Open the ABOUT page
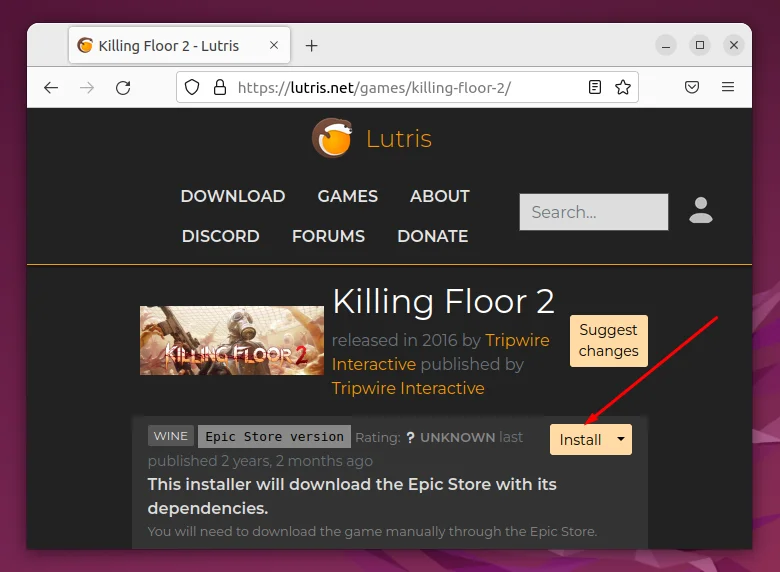The width and height of the screenshot is (780, 572). coord(440,196)
